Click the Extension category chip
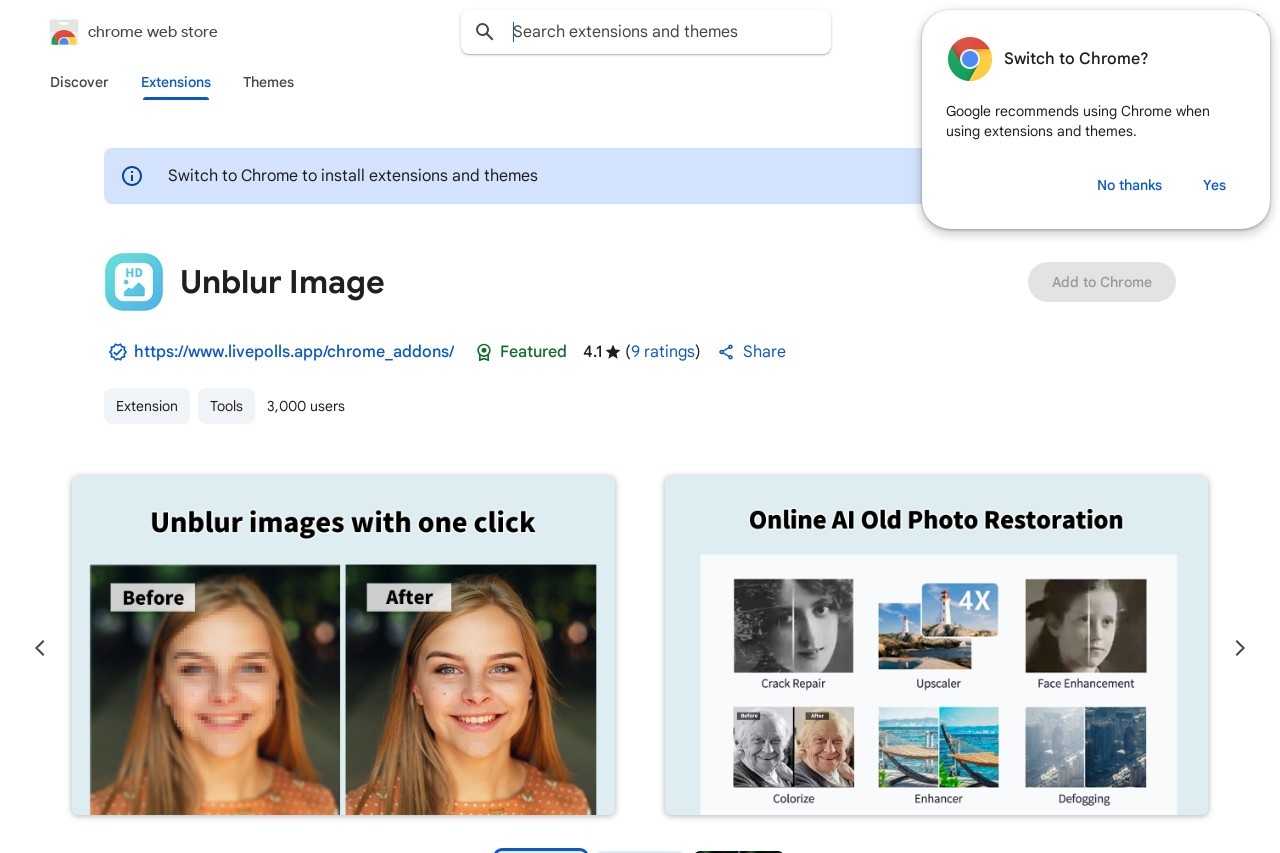Viewport: 1280px width, 853px height. coord(147,406)
